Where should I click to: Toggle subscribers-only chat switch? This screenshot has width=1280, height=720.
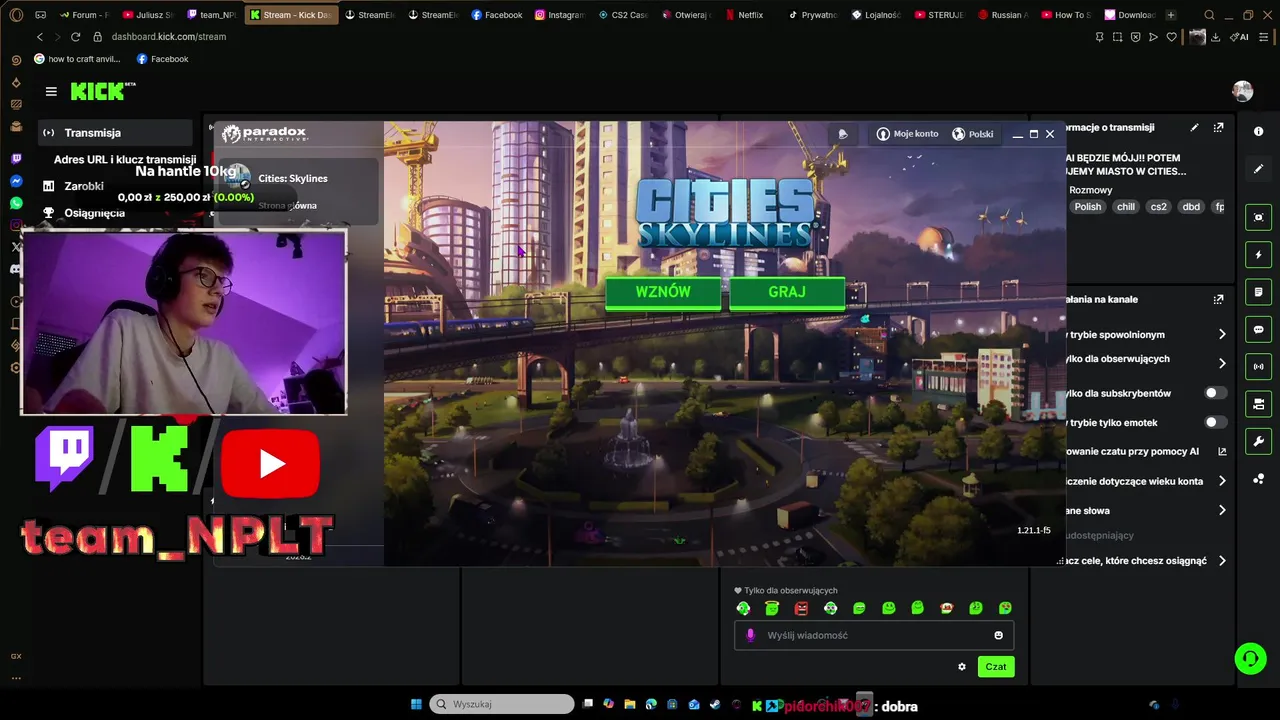point(1215,393)
